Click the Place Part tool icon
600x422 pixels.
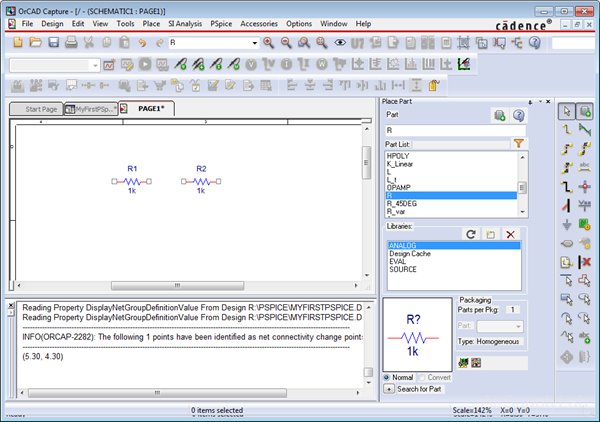[585, 111]
